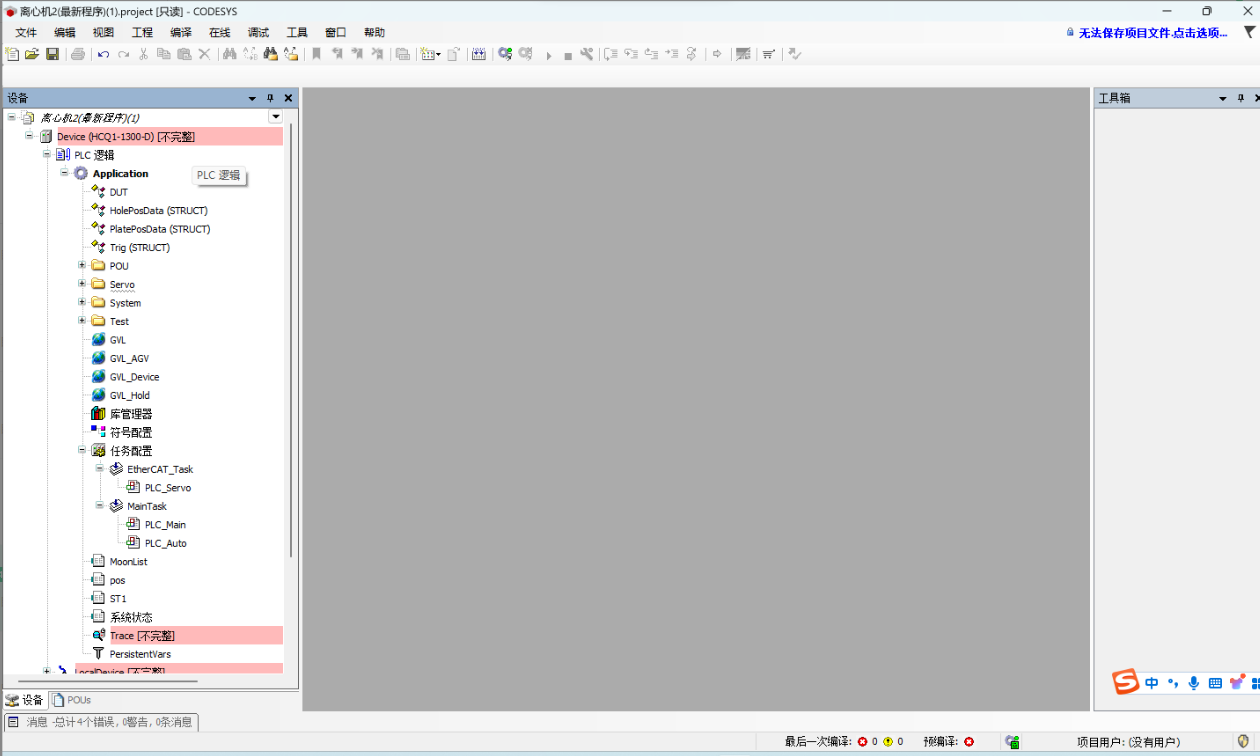The height and width of the screenshot is (756, 1260).
Task: Click the Undo arrow in toolbar
Action: click(103, 54)
